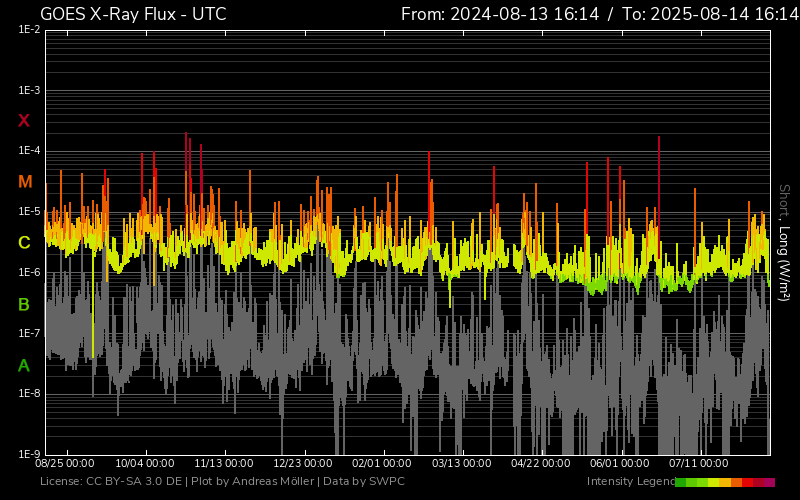800x500 pixels.
Task: Click the 07/11 00:00 time axis label
Action: pos(698,464)
